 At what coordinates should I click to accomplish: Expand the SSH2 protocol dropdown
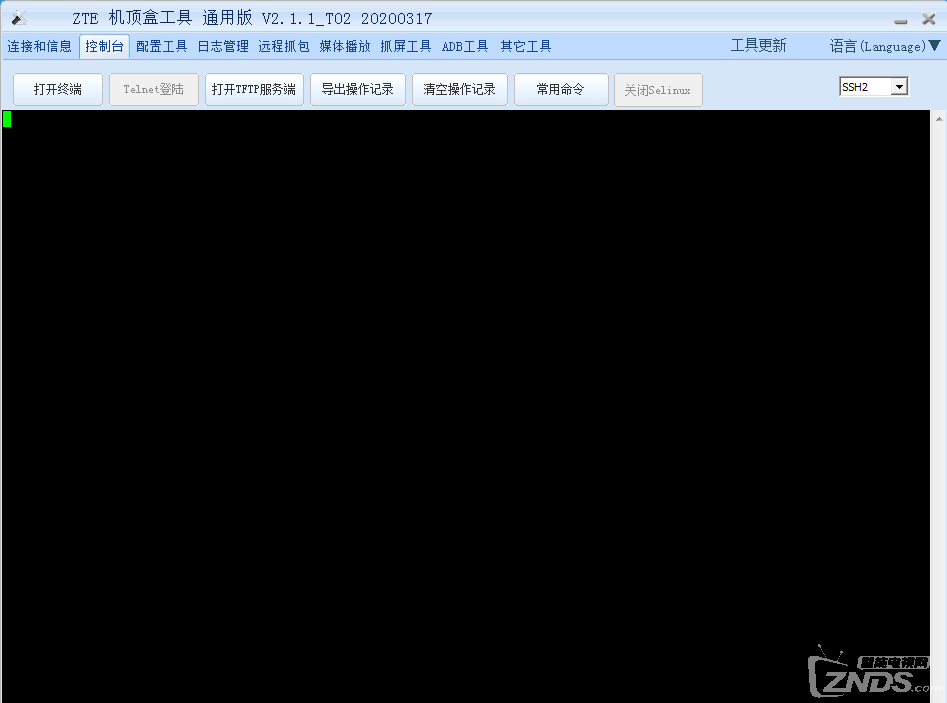click(899, 87)
